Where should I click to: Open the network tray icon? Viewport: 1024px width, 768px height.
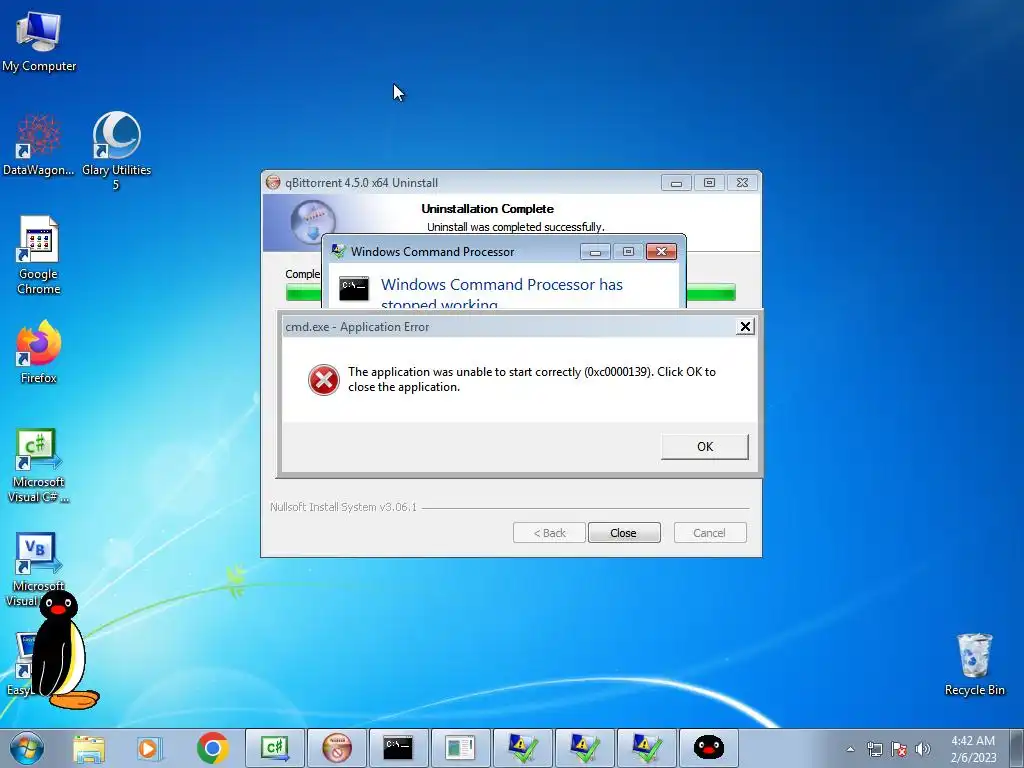(874, 749)
